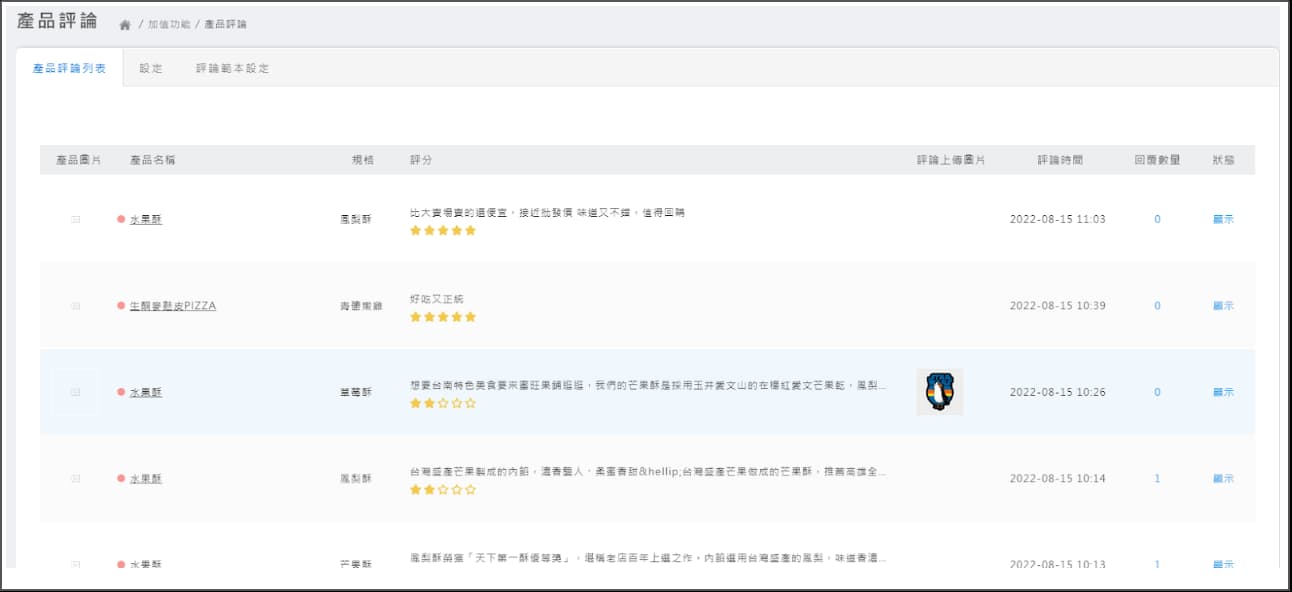Viewport: 1292px width, 592px height.
Task: Toggle 顯示 status for the 11:03 review
Action: [1223, 220]
